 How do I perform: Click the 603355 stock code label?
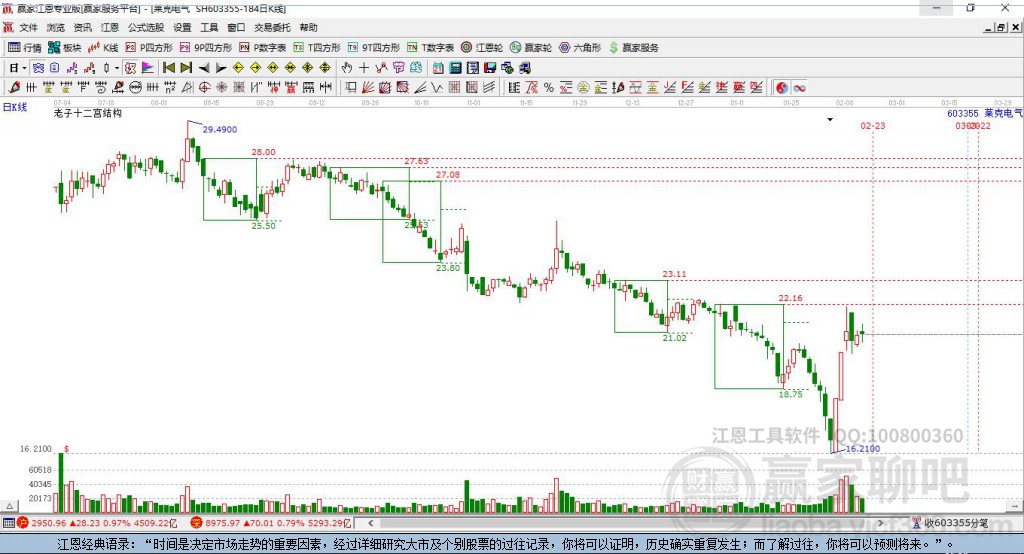point(963,113)
